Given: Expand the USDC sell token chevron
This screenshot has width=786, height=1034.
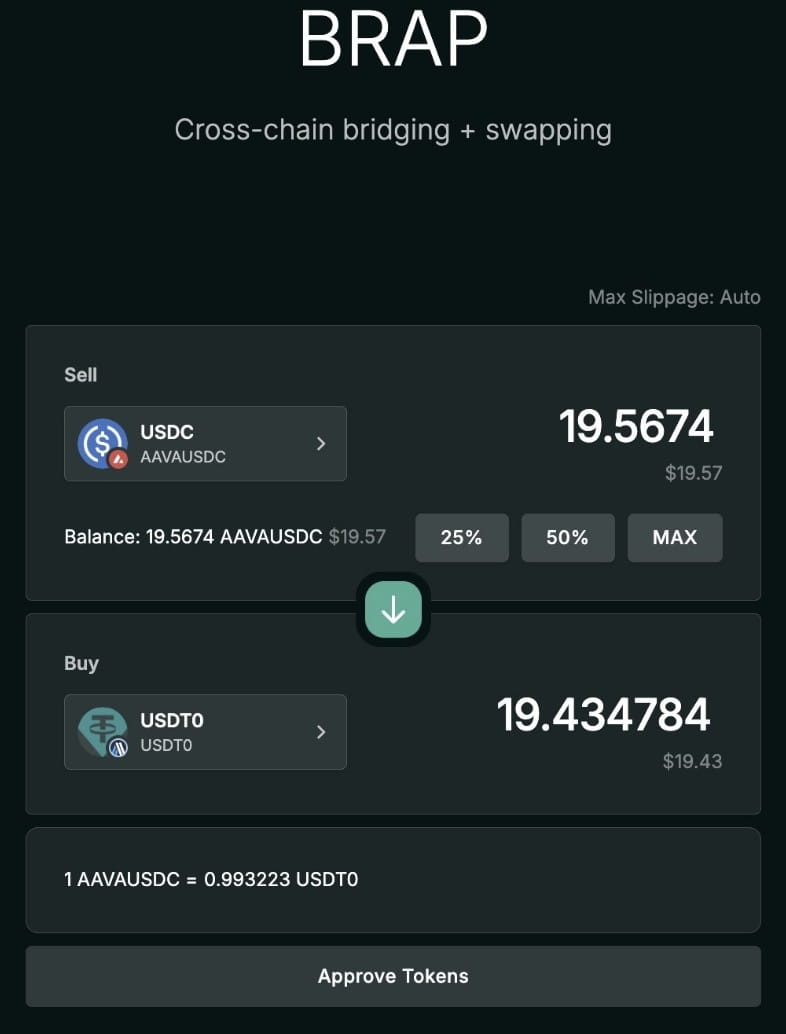Looking at the screenshot, I should (x=321, y=444).
